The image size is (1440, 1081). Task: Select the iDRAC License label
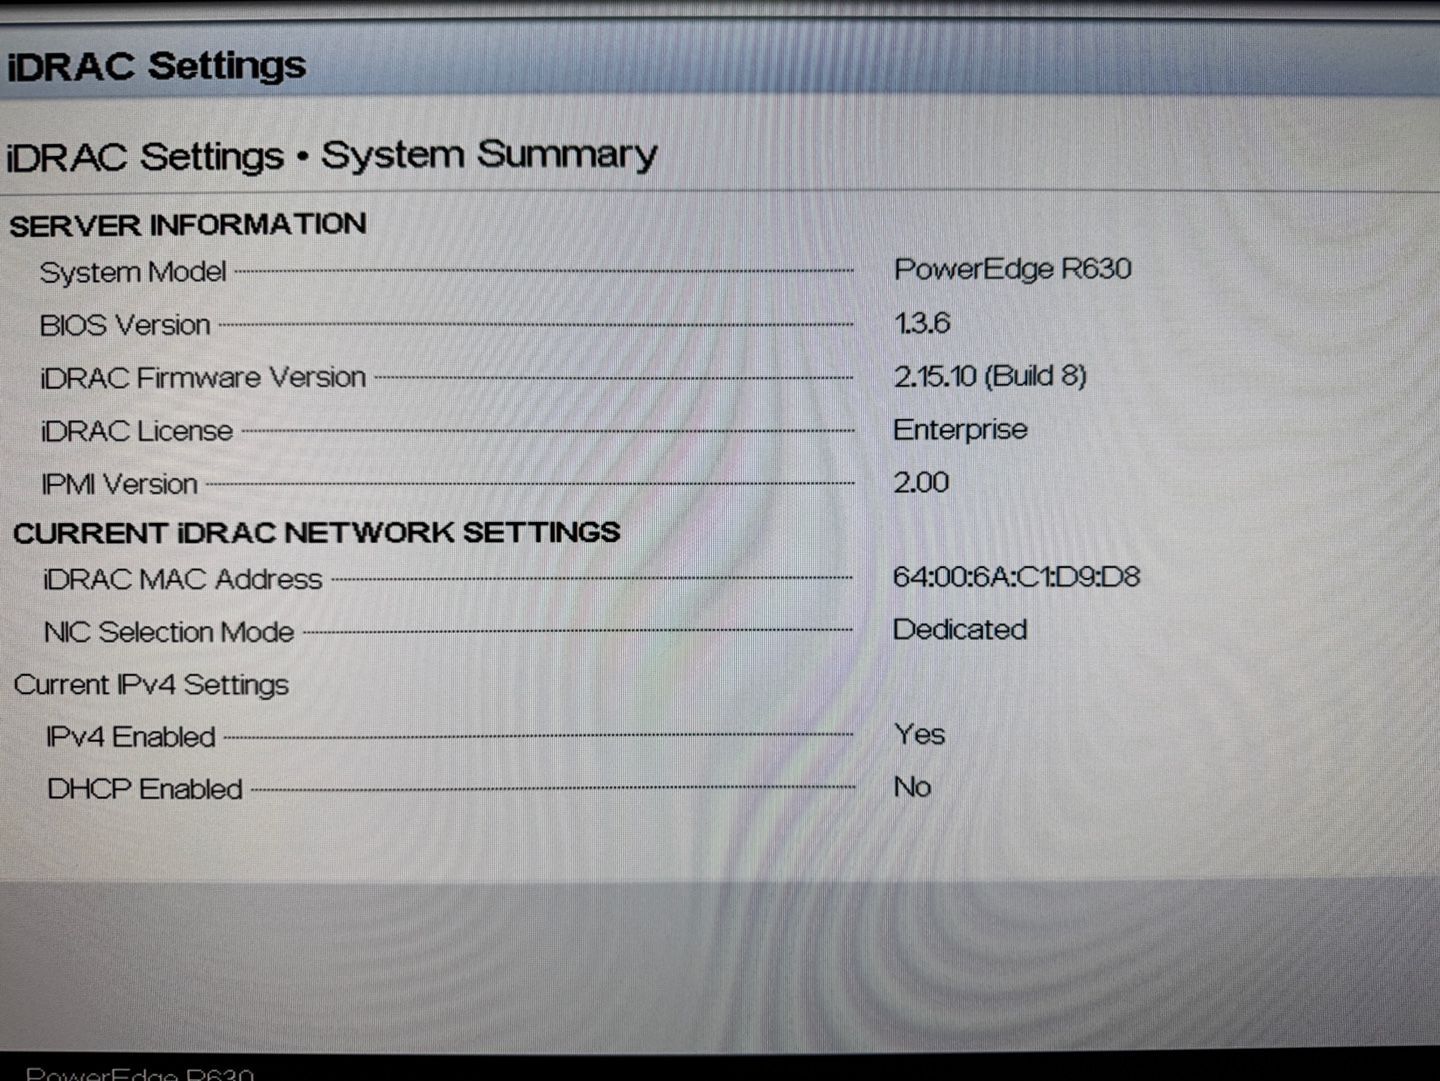(x=137, y=431)
